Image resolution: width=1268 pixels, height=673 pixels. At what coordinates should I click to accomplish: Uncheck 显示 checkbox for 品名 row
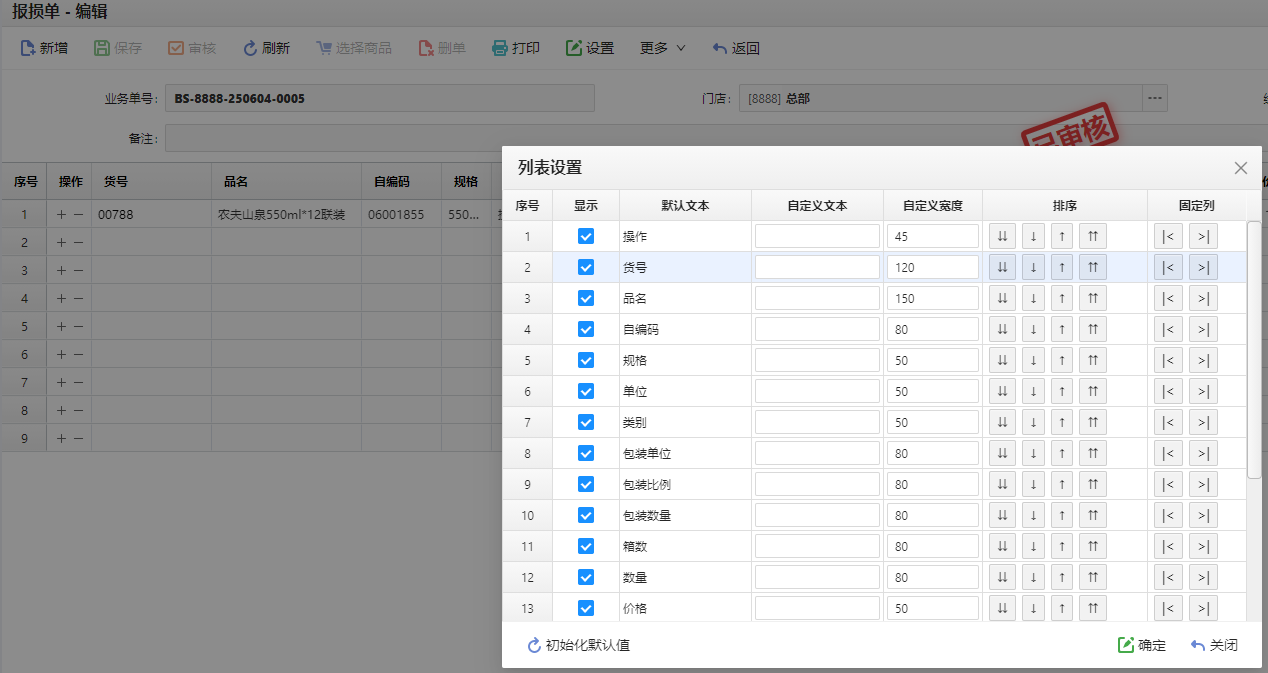click(x=586, y=299)
